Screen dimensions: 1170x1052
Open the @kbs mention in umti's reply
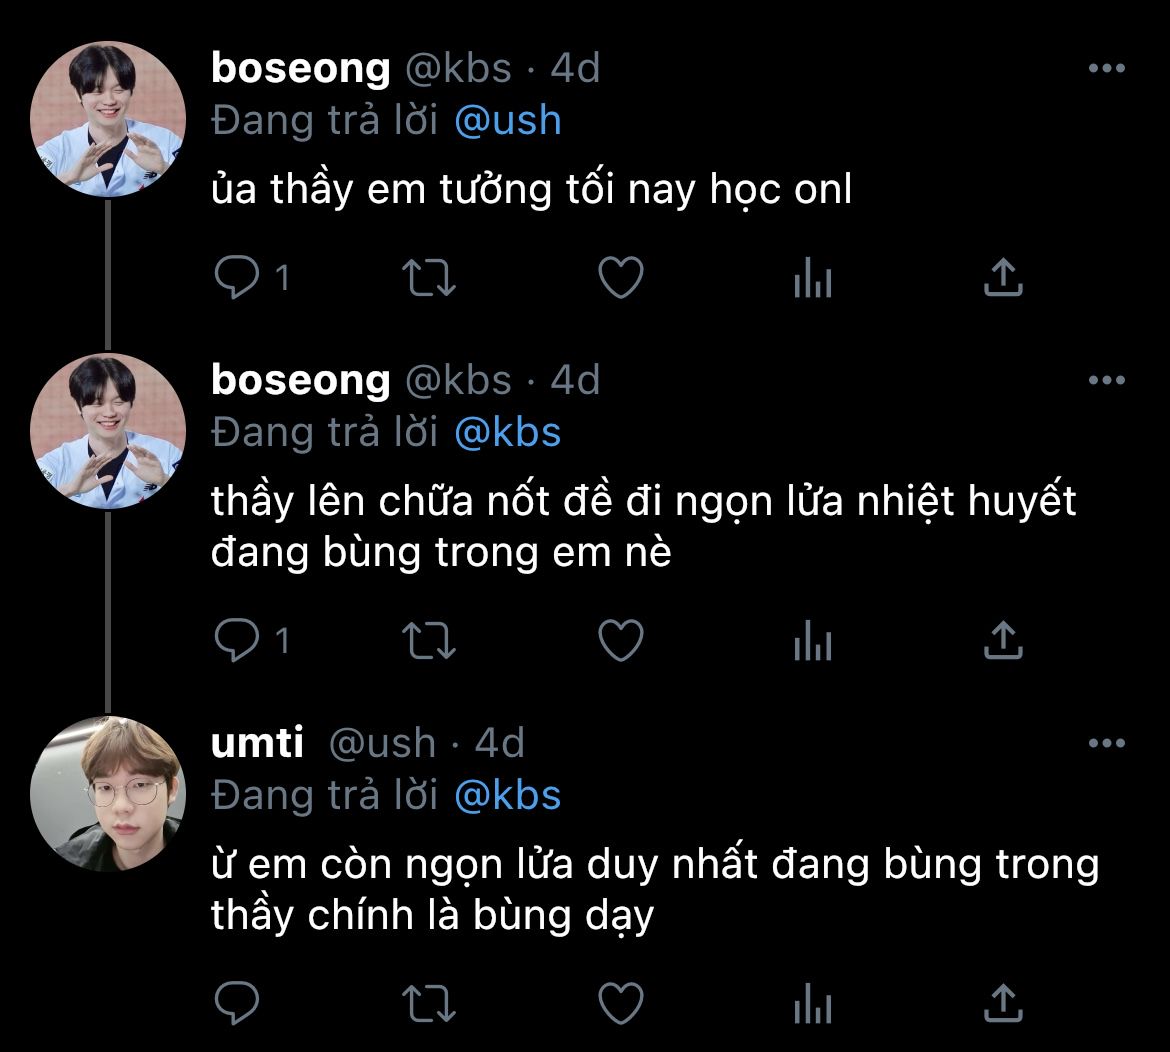click(x=507, y=795)
